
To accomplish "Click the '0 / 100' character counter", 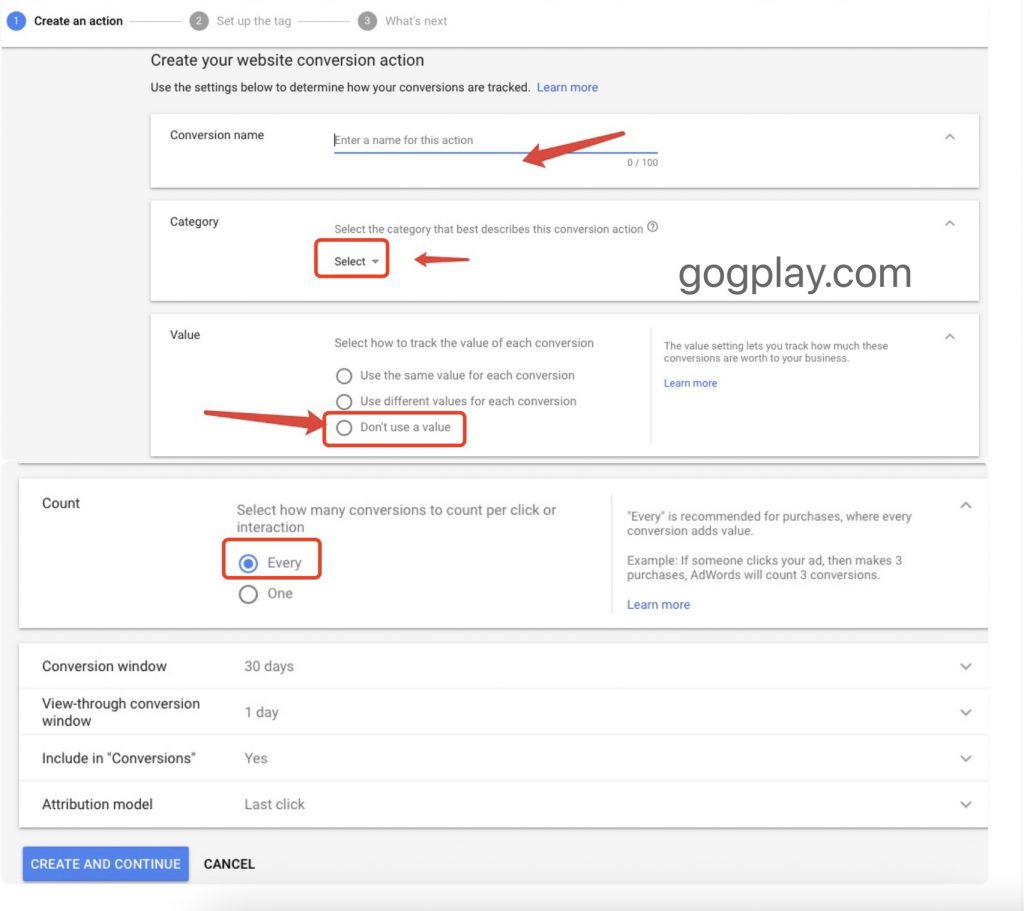I will 643,163.
